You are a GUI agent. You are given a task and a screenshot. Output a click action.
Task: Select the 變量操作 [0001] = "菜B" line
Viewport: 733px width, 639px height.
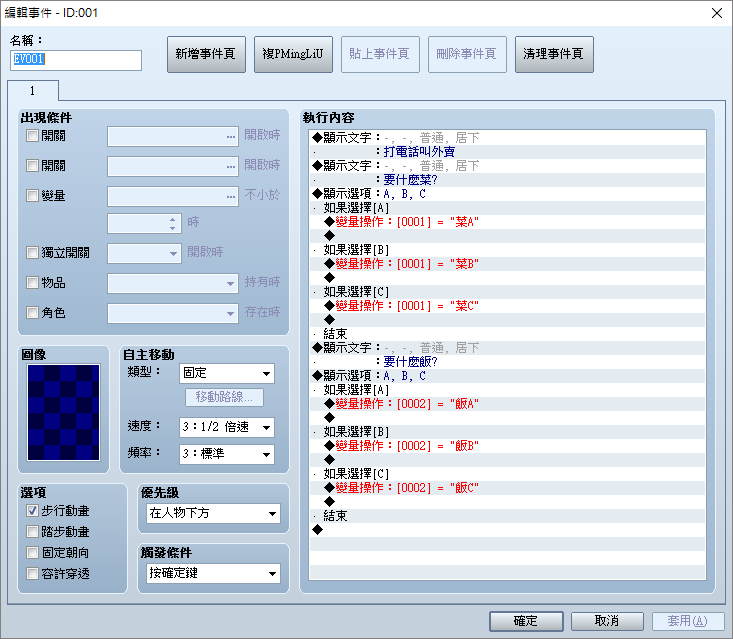tap(507, 264)
